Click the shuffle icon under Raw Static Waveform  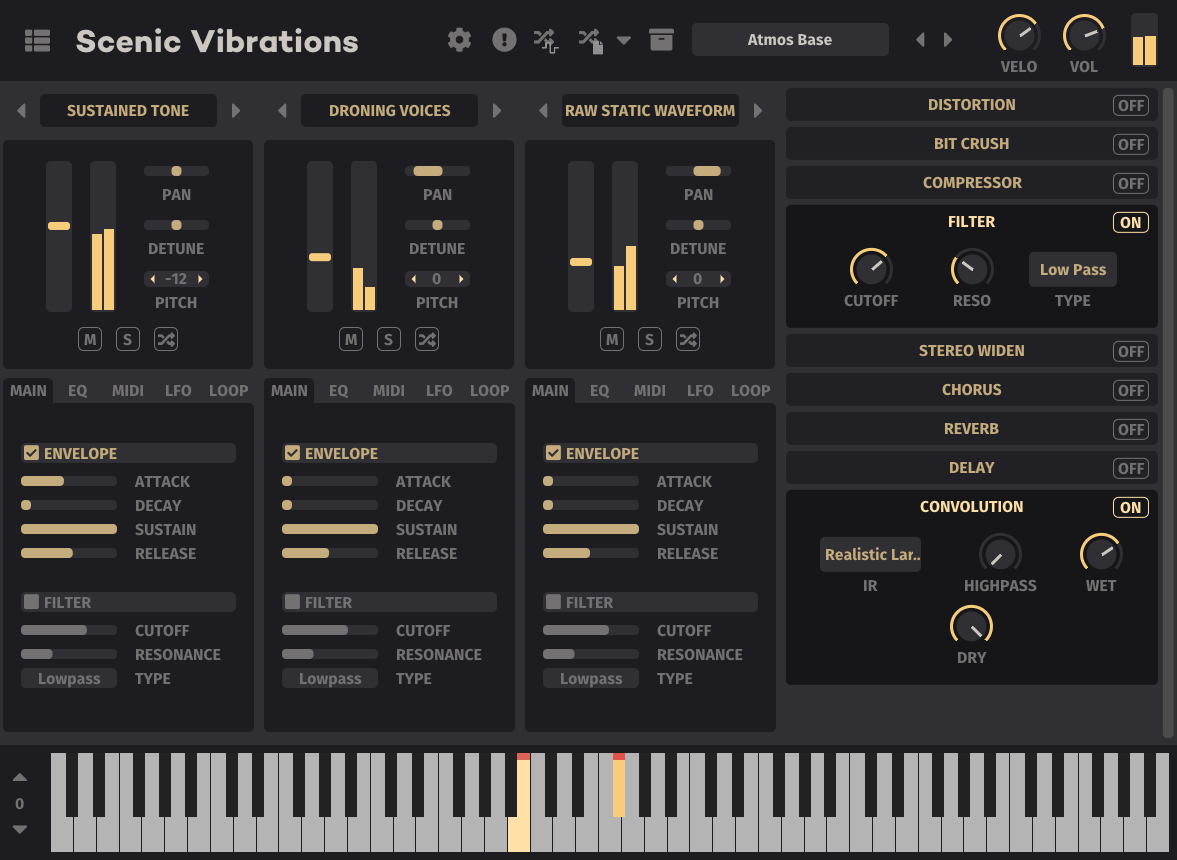[x=687, y=339]
